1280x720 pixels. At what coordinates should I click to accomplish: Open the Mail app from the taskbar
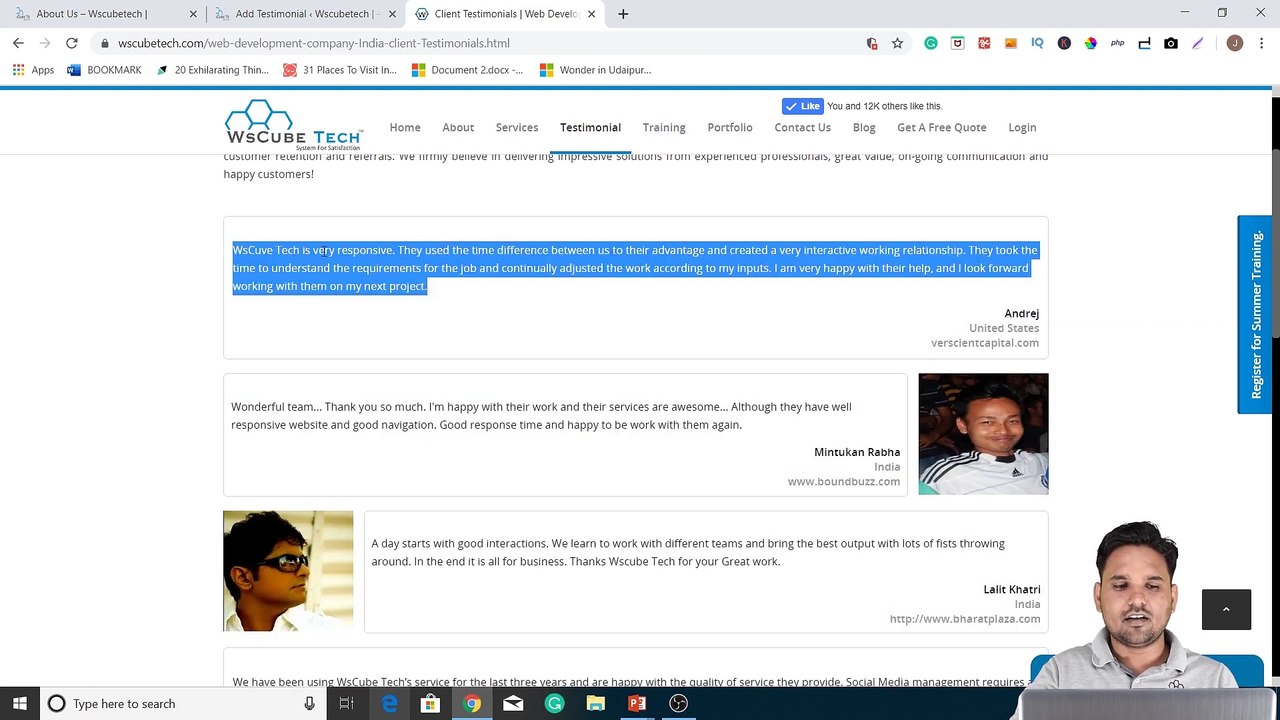513,704
